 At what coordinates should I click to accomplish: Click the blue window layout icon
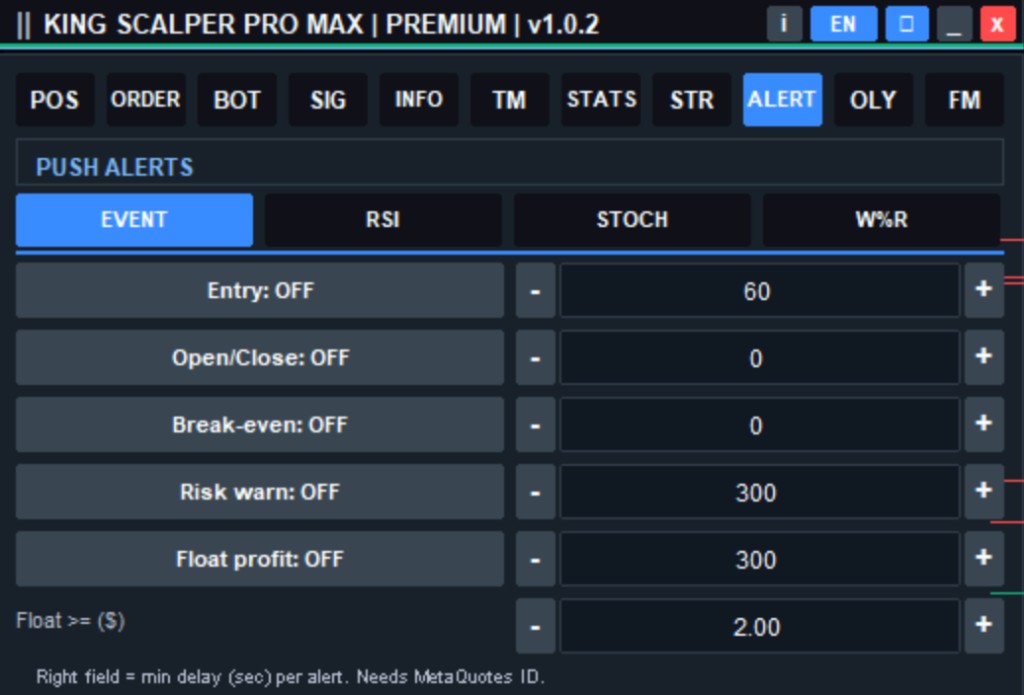click(x=906, y=24)
